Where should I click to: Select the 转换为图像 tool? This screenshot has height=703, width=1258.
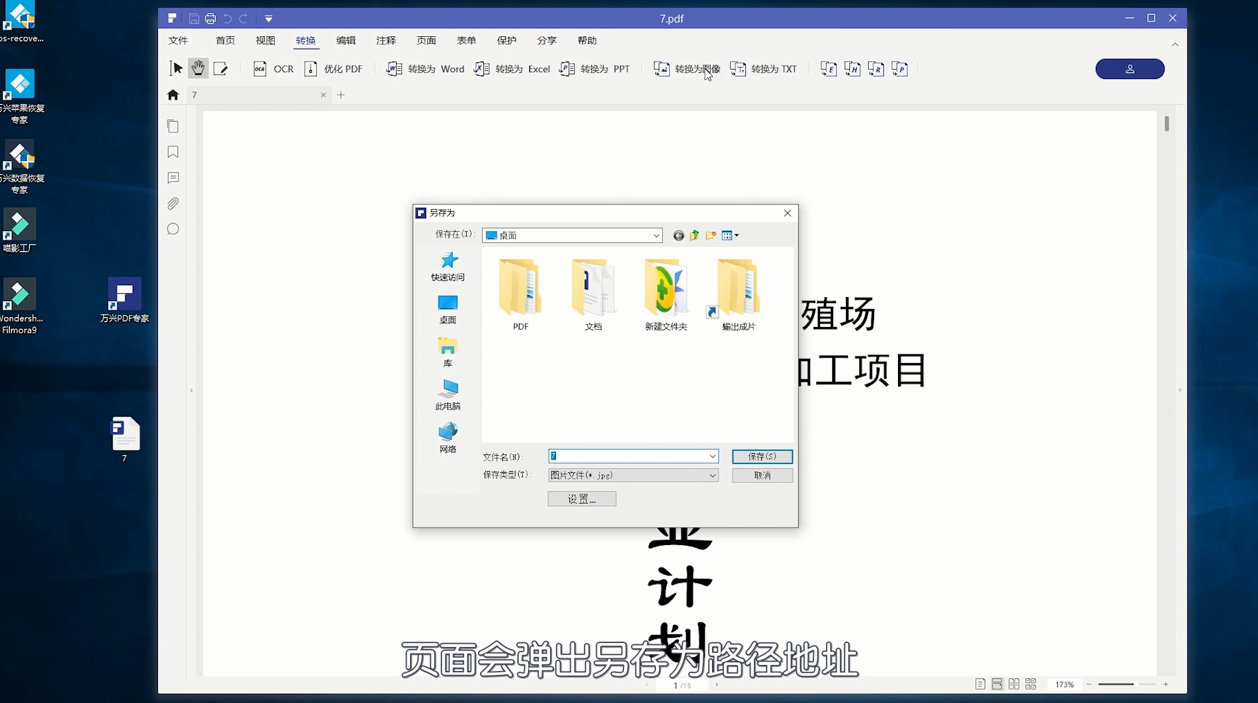point(685,68)
